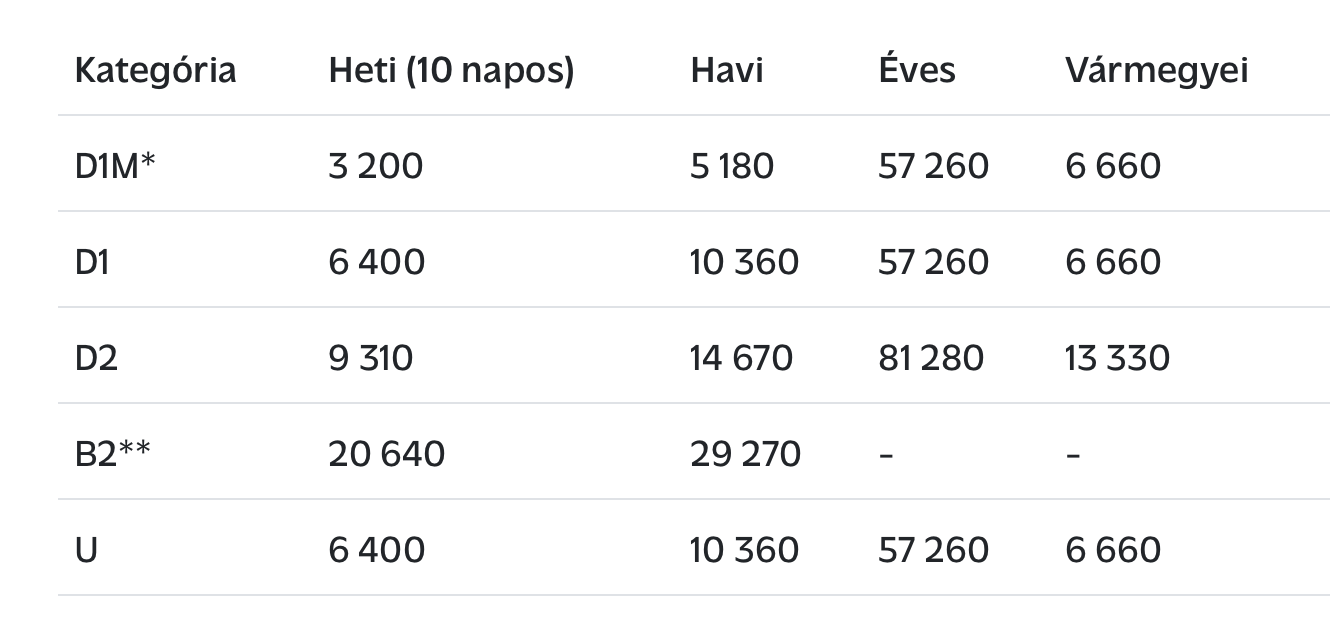Select the 81 280 yearly price
Viewport: 1334px width, 636px height.
(x=931, y=357)
